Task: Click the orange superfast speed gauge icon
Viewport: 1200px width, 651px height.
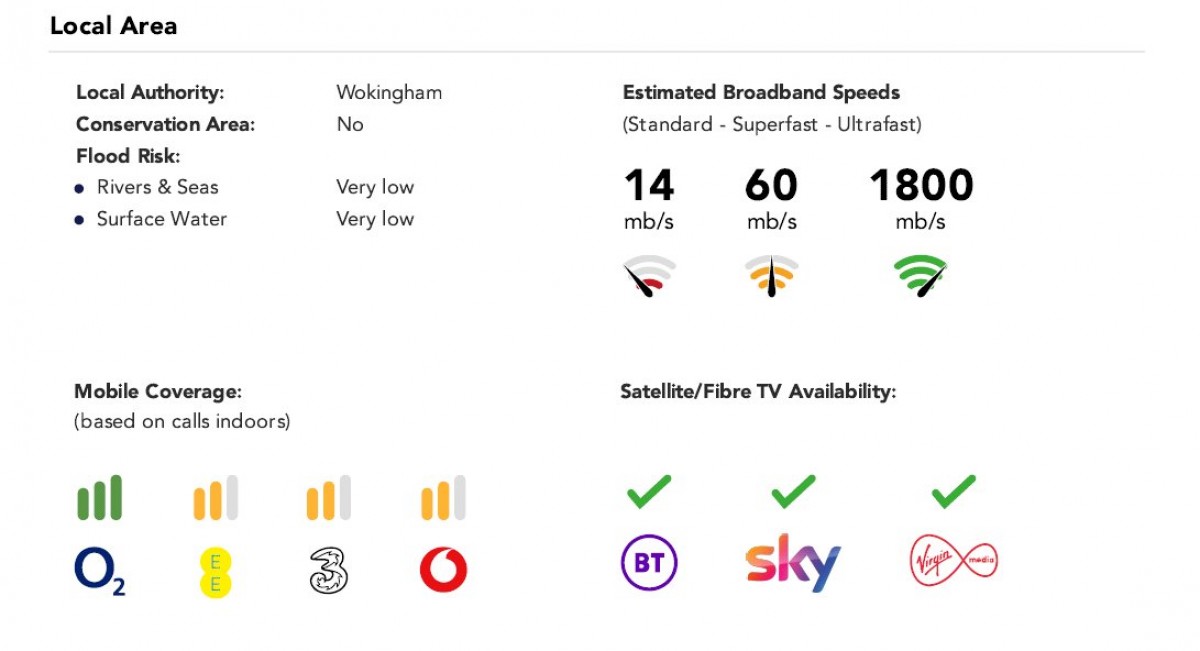Action: 771,276
